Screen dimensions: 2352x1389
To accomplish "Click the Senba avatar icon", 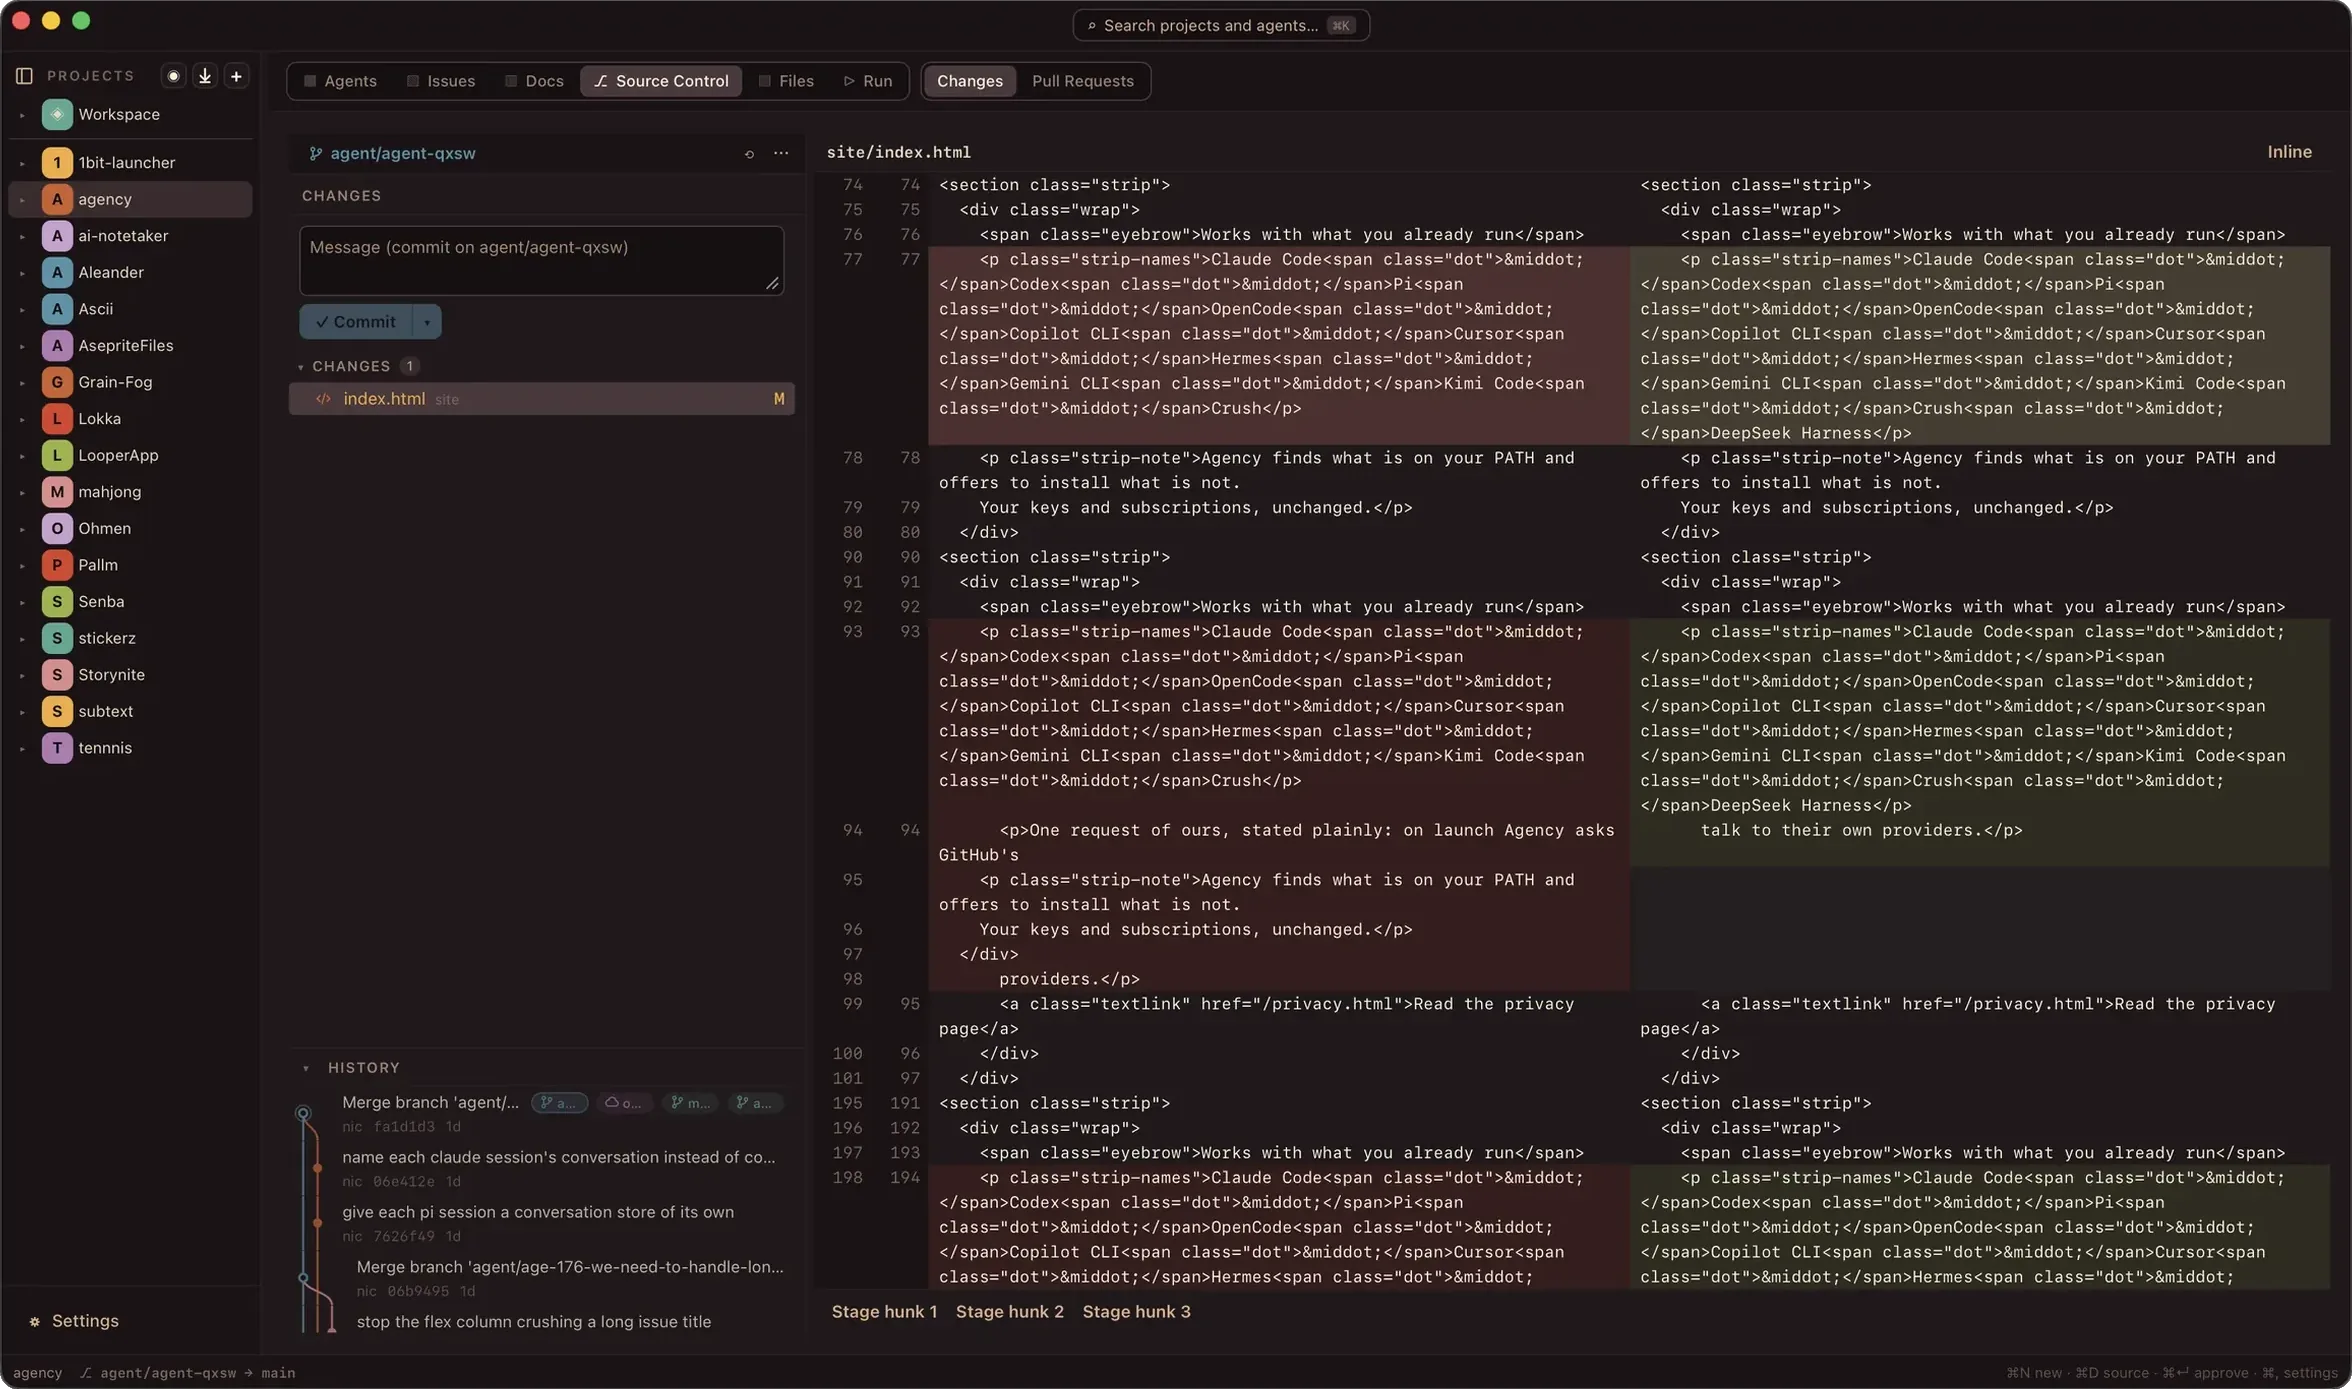I will [57, 601].
